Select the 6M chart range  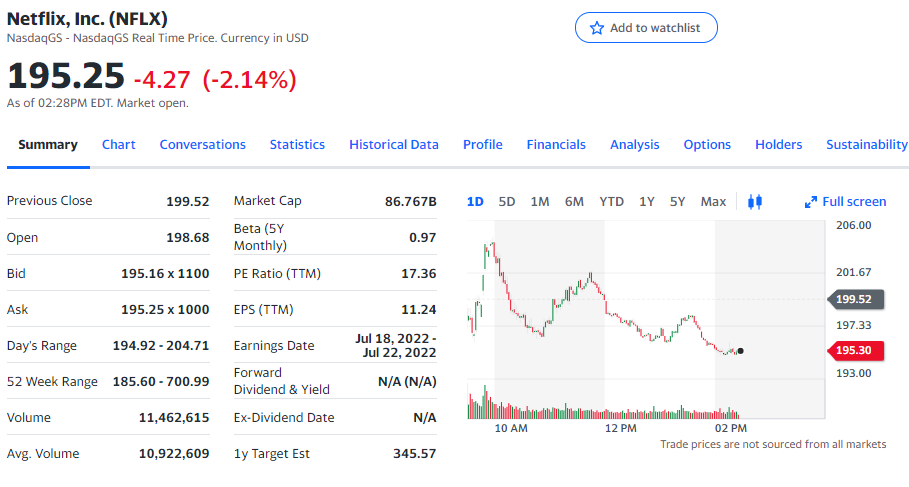pos(574,202)
